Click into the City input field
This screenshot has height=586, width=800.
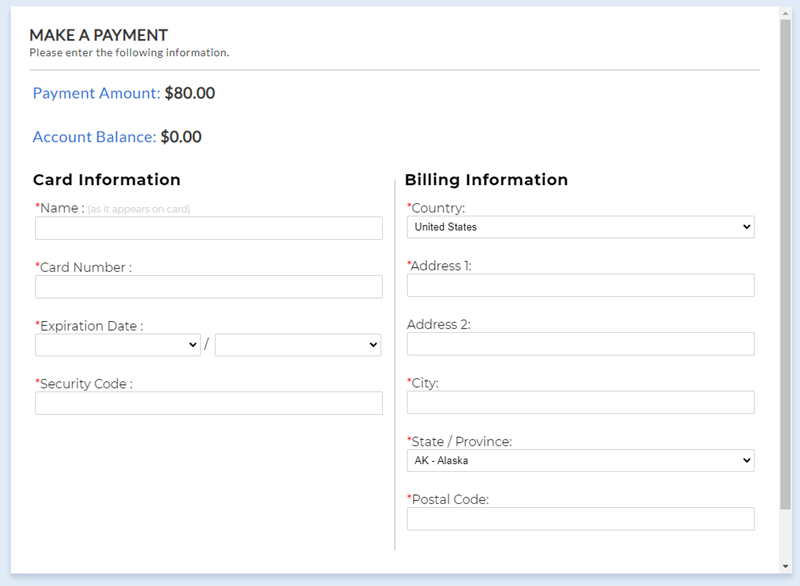pos(580,402)
